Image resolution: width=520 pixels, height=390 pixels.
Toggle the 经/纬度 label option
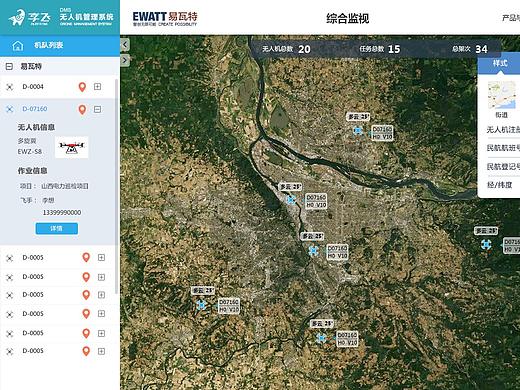click(x=499, y=184)
